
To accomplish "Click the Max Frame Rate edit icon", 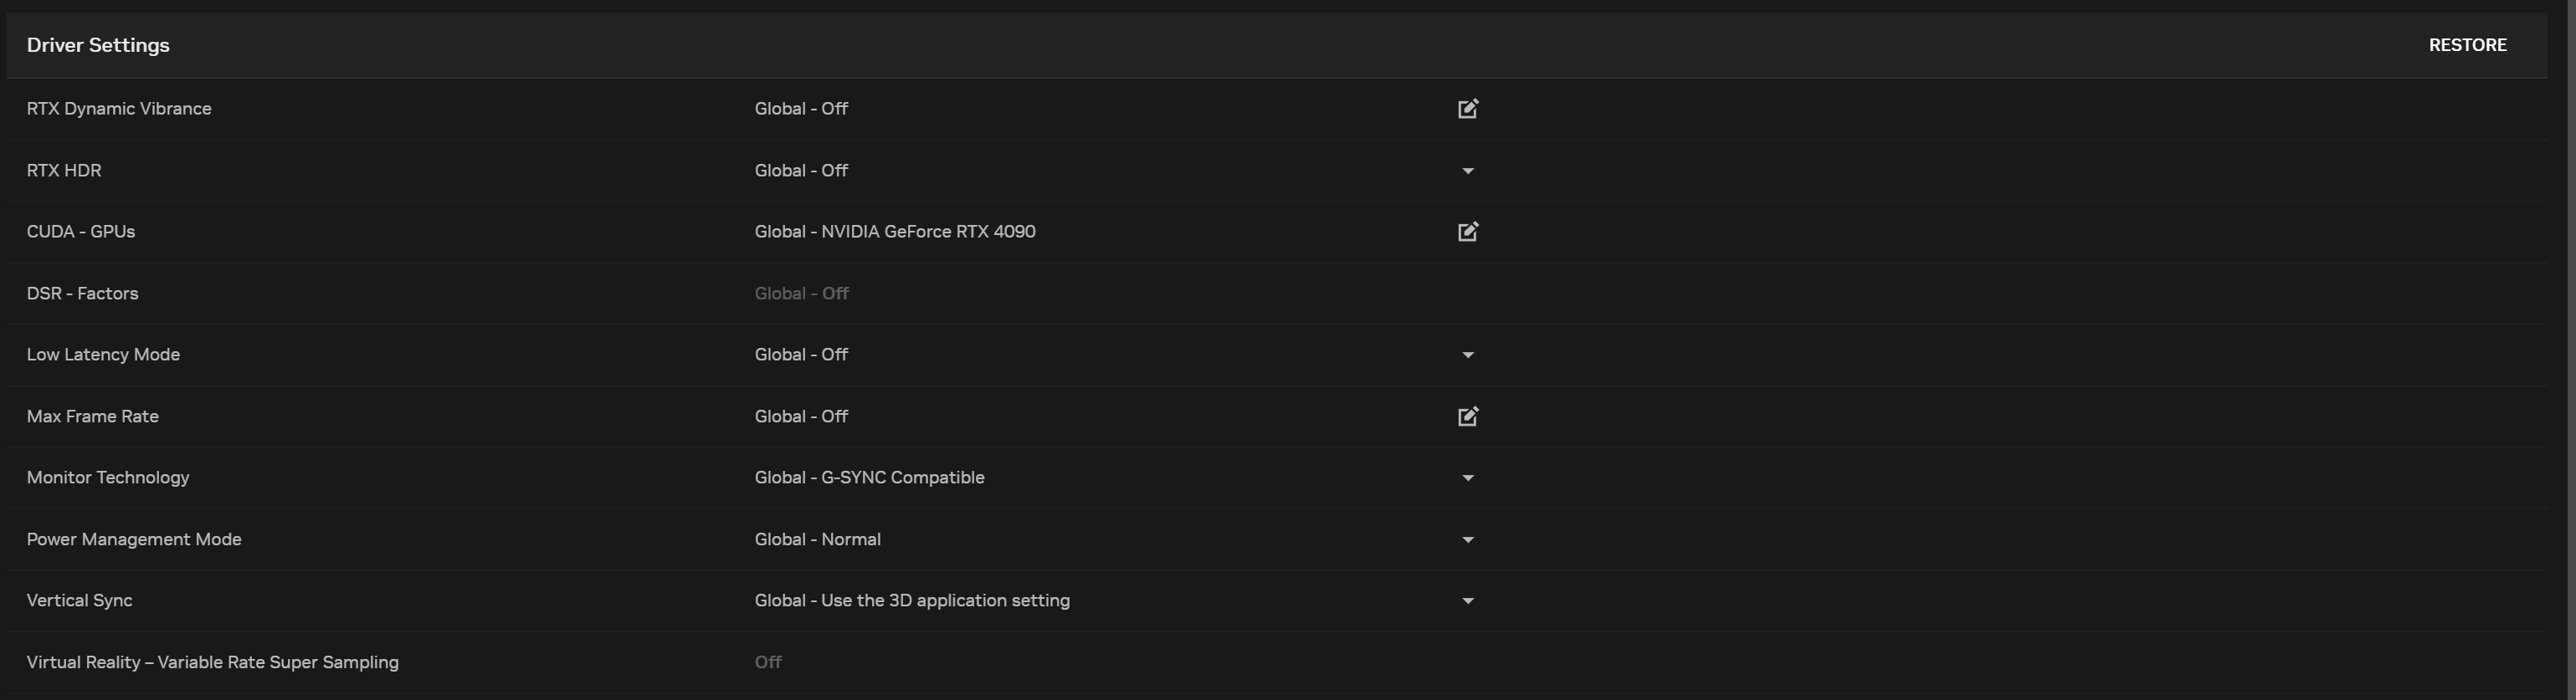I will (1467, 417).
